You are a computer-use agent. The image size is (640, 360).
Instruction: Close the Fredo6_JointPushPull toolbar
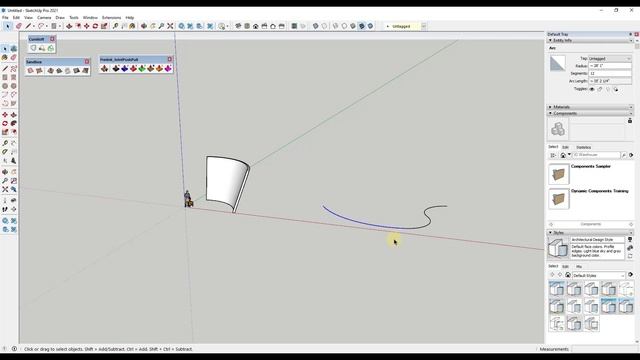click(x=169, y=60)
